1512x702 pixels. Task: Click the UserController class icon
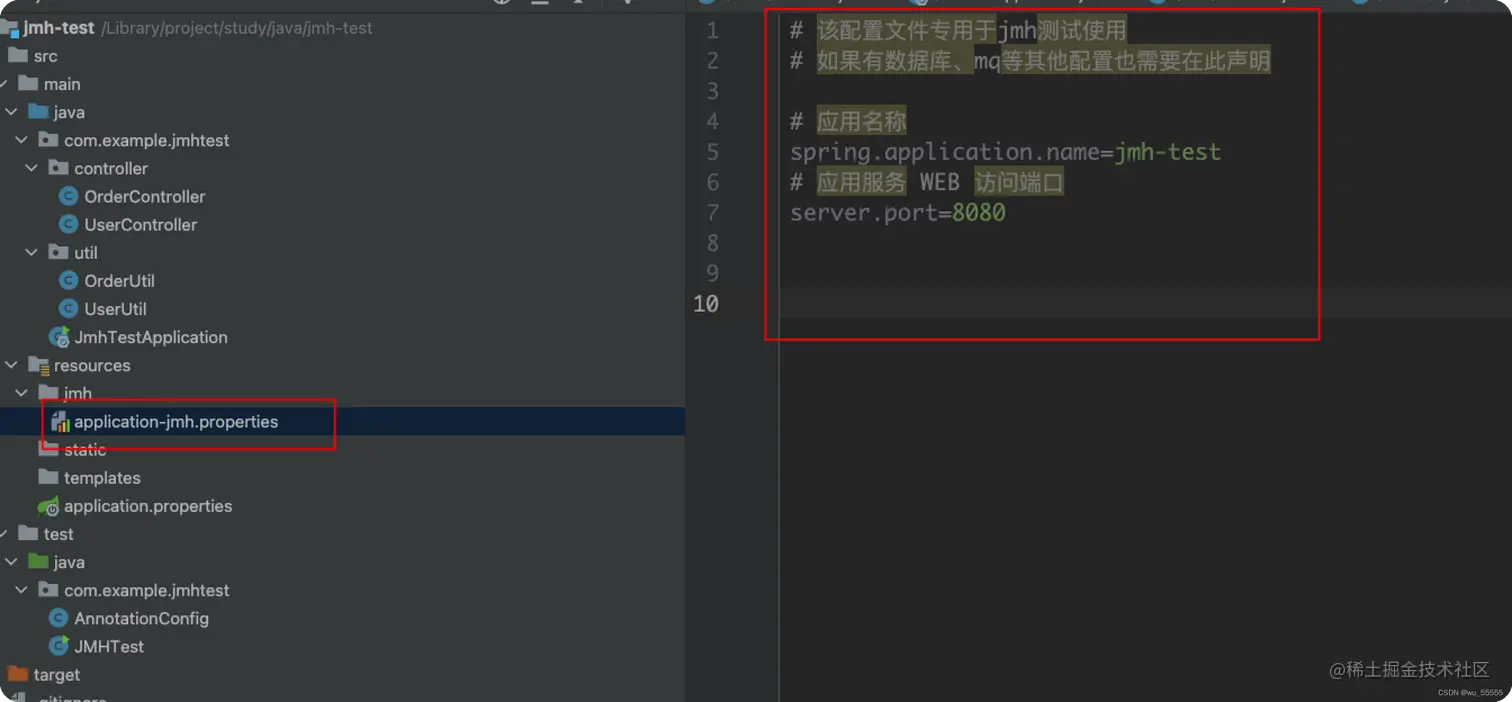[x=69, y=224]
